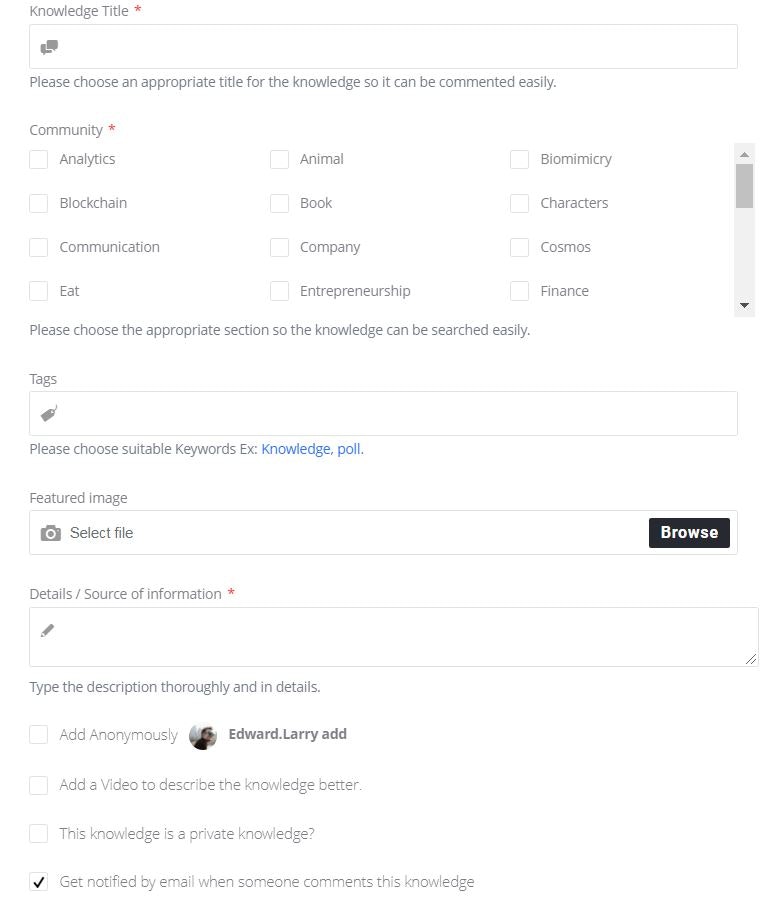Click the tag icon in Tags field
Screen dimensions: 768x898
[x=49, y=413]
